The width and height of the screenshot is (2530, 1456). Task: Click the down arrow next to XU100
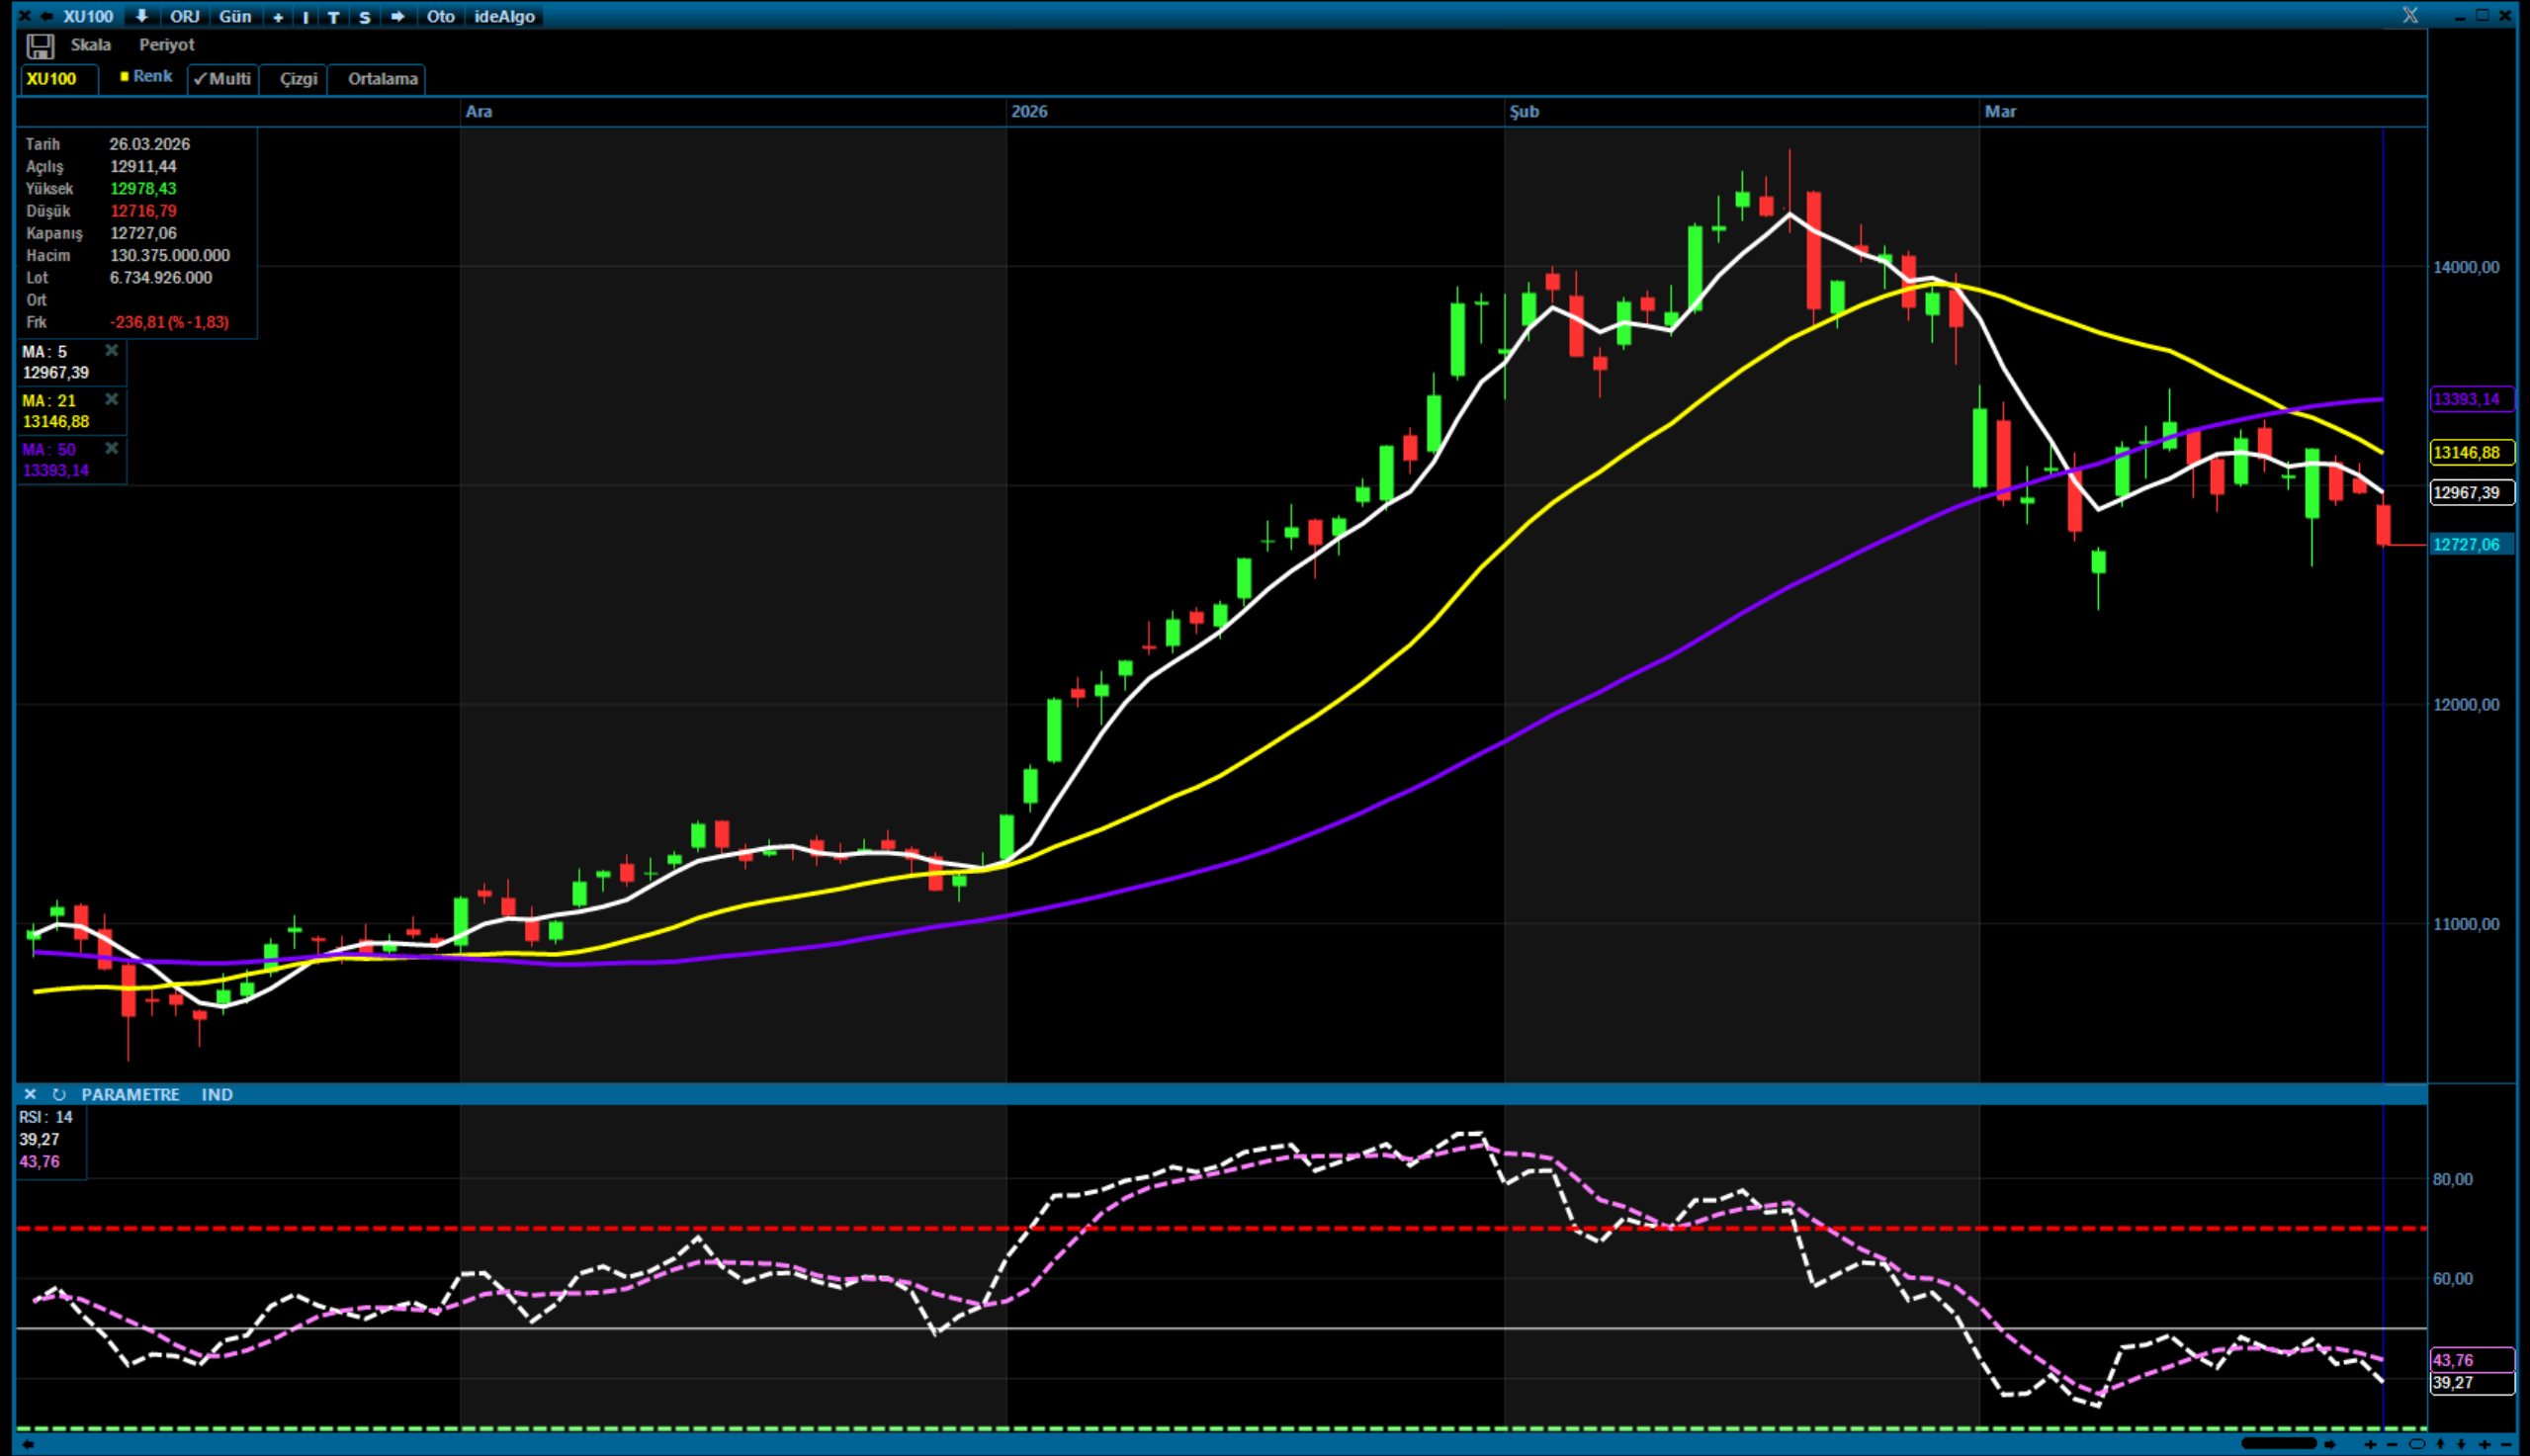pyautogui.click(x=141, y=16)
